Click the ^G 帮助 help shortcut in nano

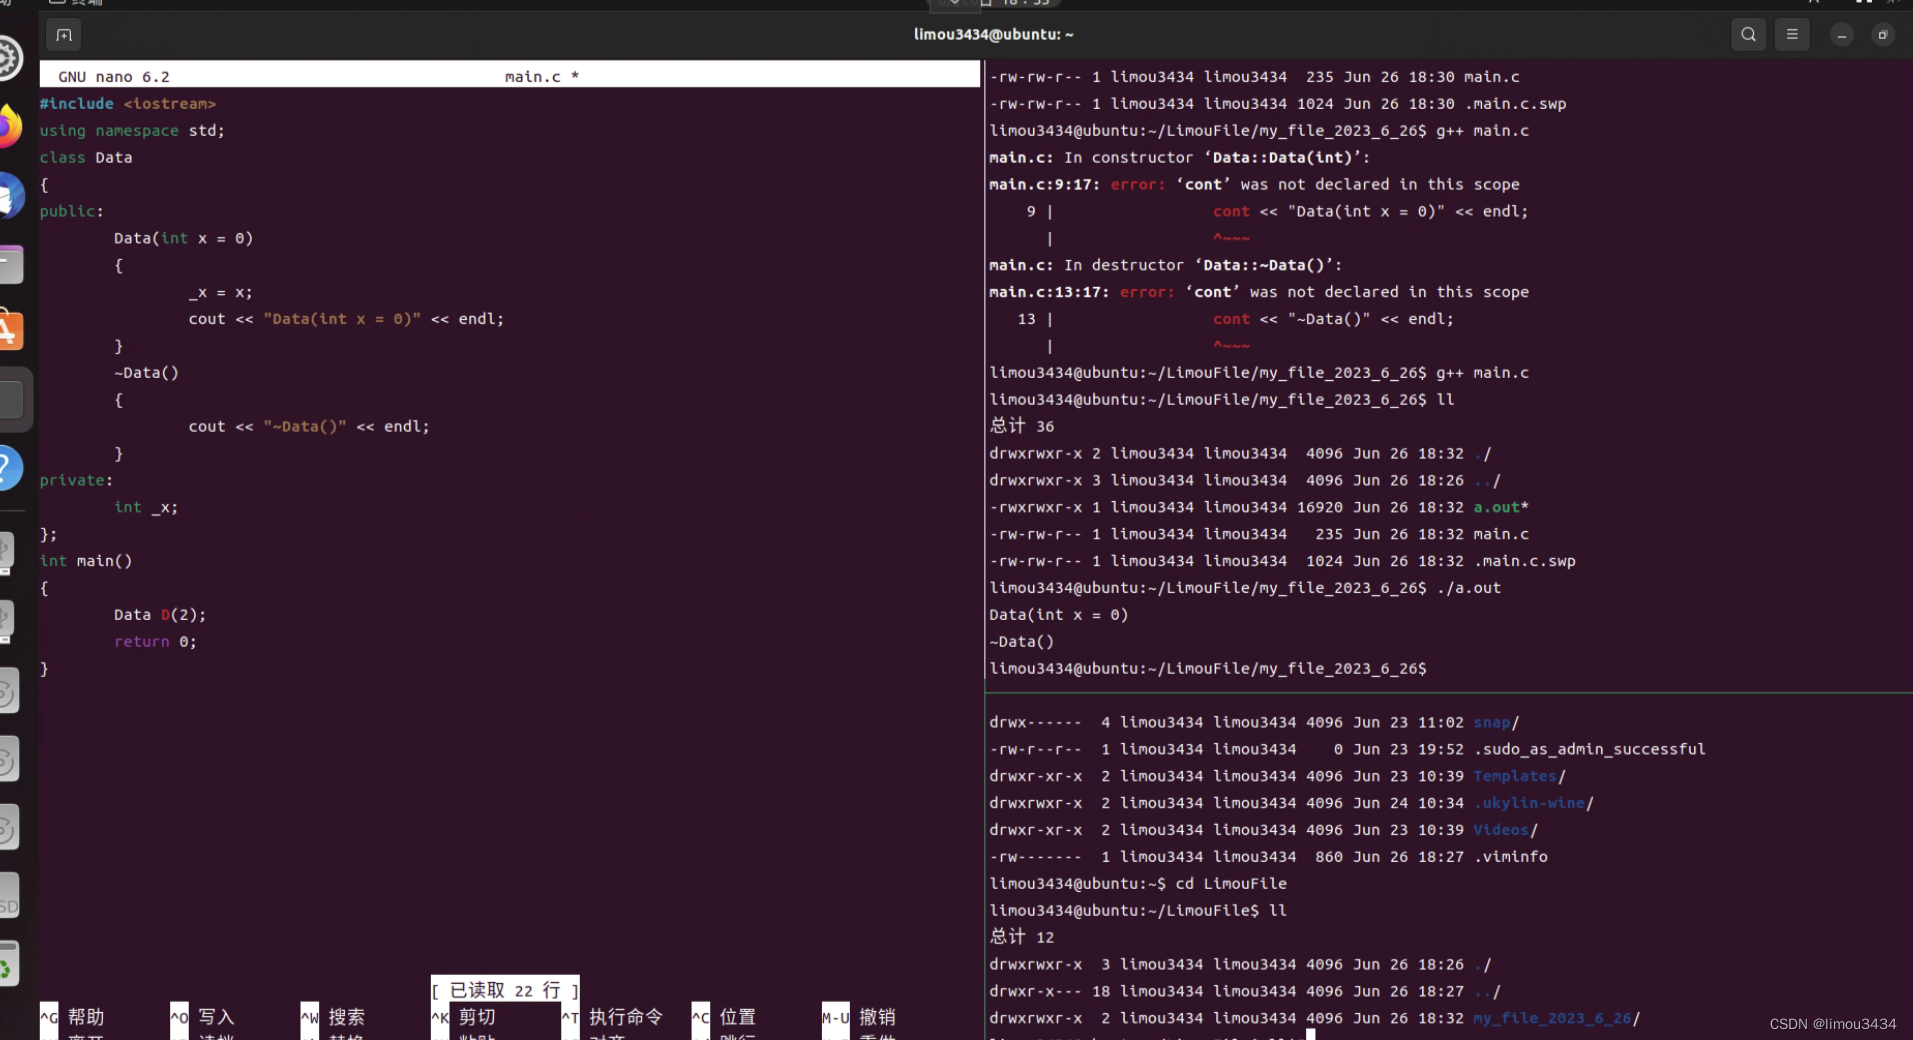72,1017
